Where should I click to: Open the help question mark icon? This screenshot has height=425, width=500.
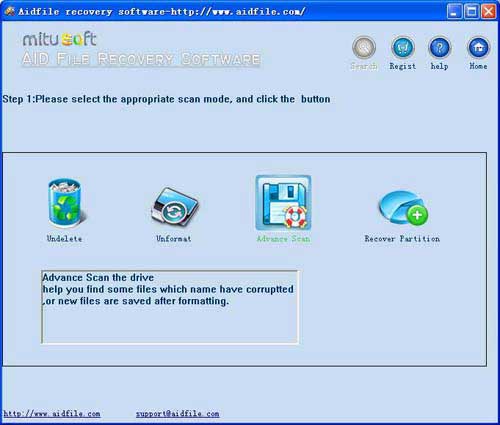(x=440, y=48)
